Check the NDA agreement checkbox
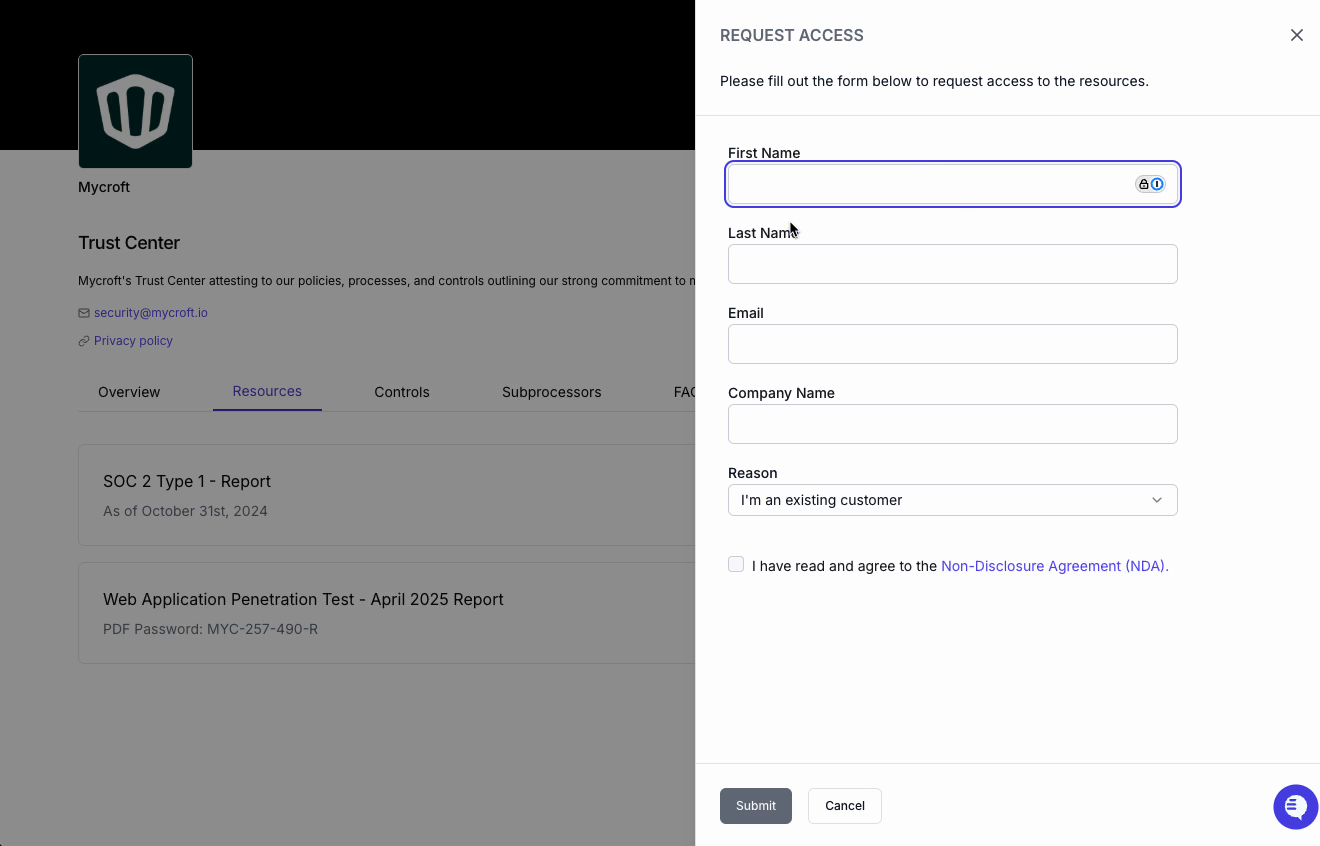The image size is (1320, 846). click(736, 565)
